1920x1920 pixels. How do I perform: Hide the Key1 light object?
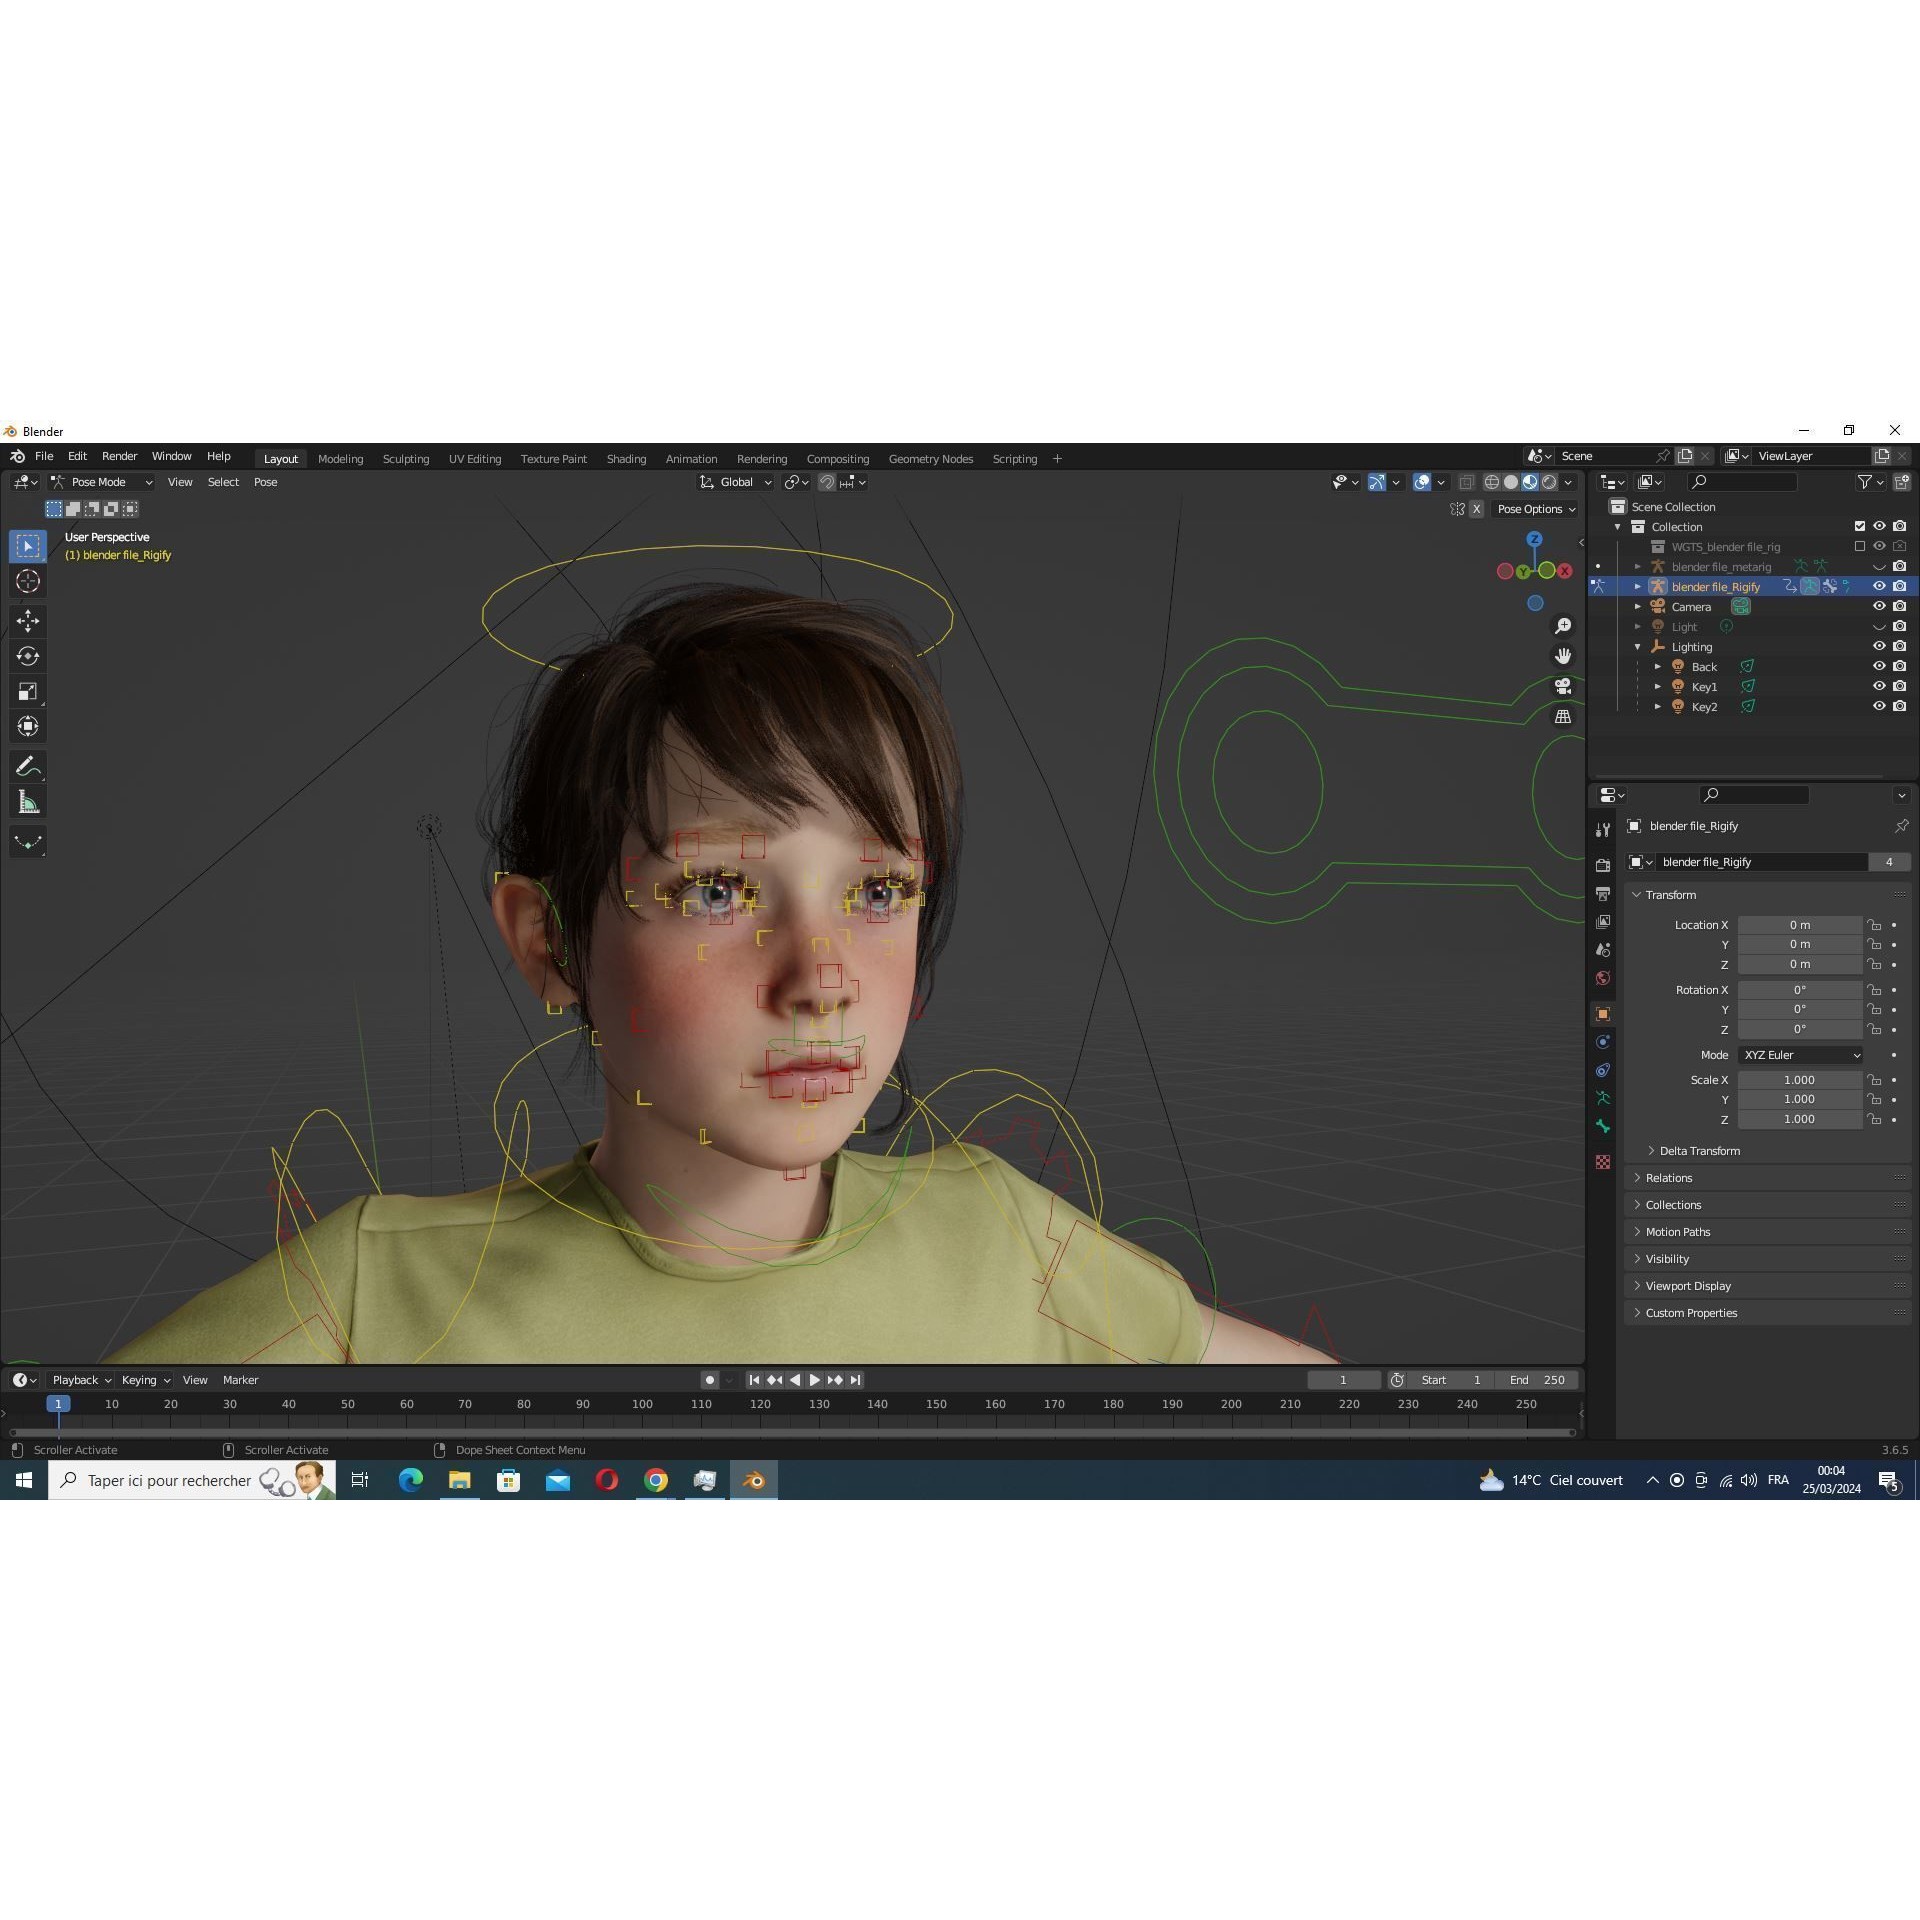tap(1879, 686)
